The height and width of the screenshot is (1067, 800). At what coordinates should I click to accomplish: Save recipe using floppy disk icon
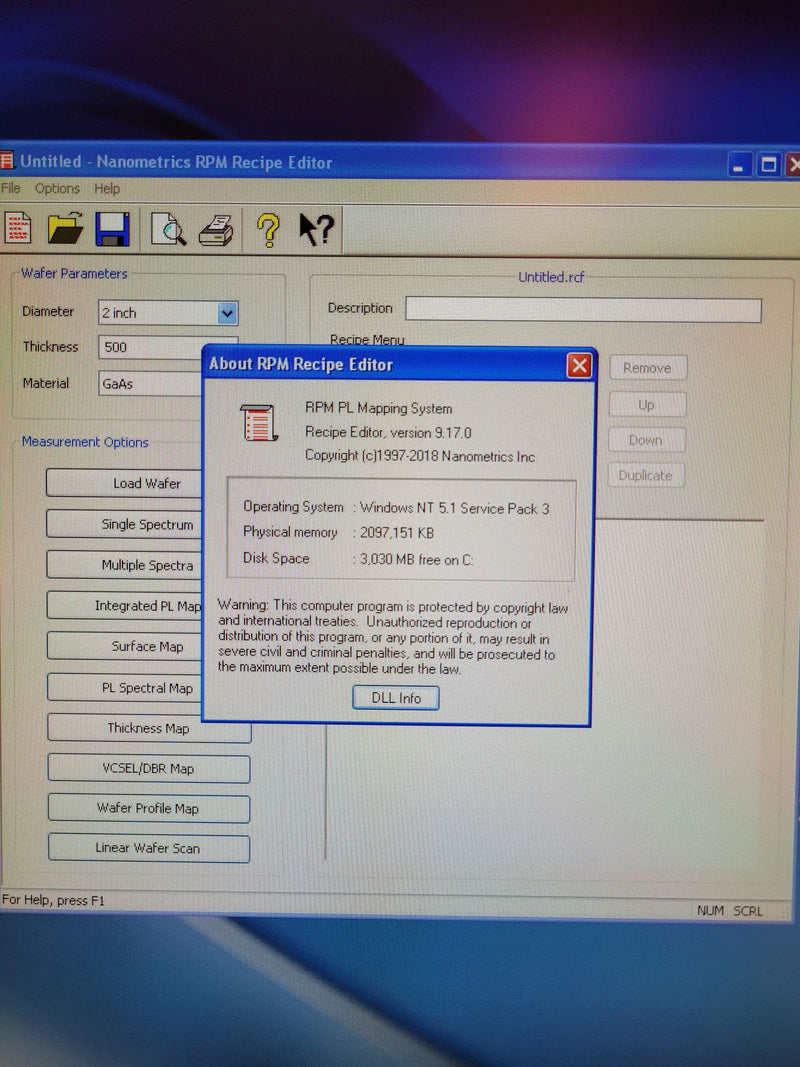(112, 229)
